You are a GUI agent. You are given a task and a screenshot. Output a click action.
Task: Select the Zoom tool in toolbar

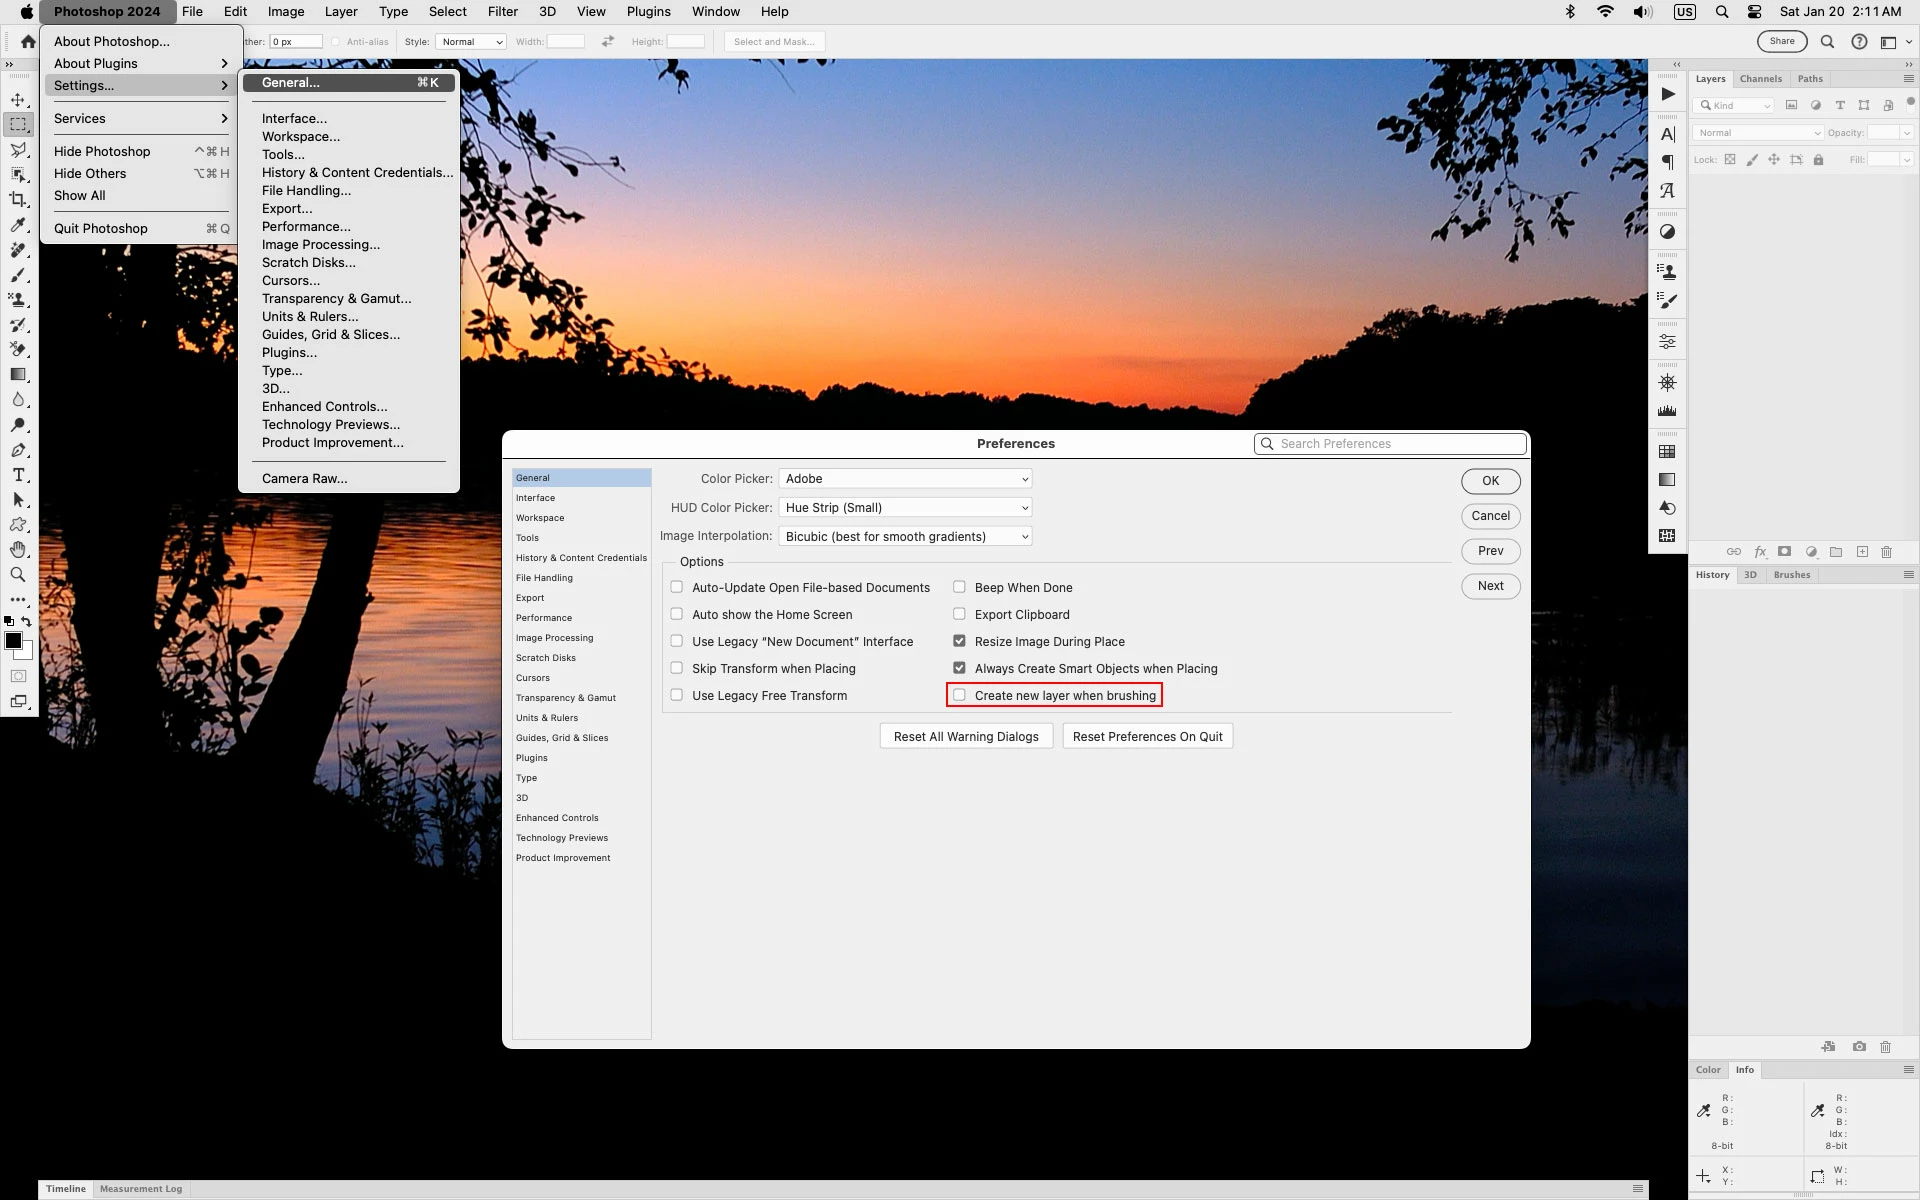coord(18,575)
